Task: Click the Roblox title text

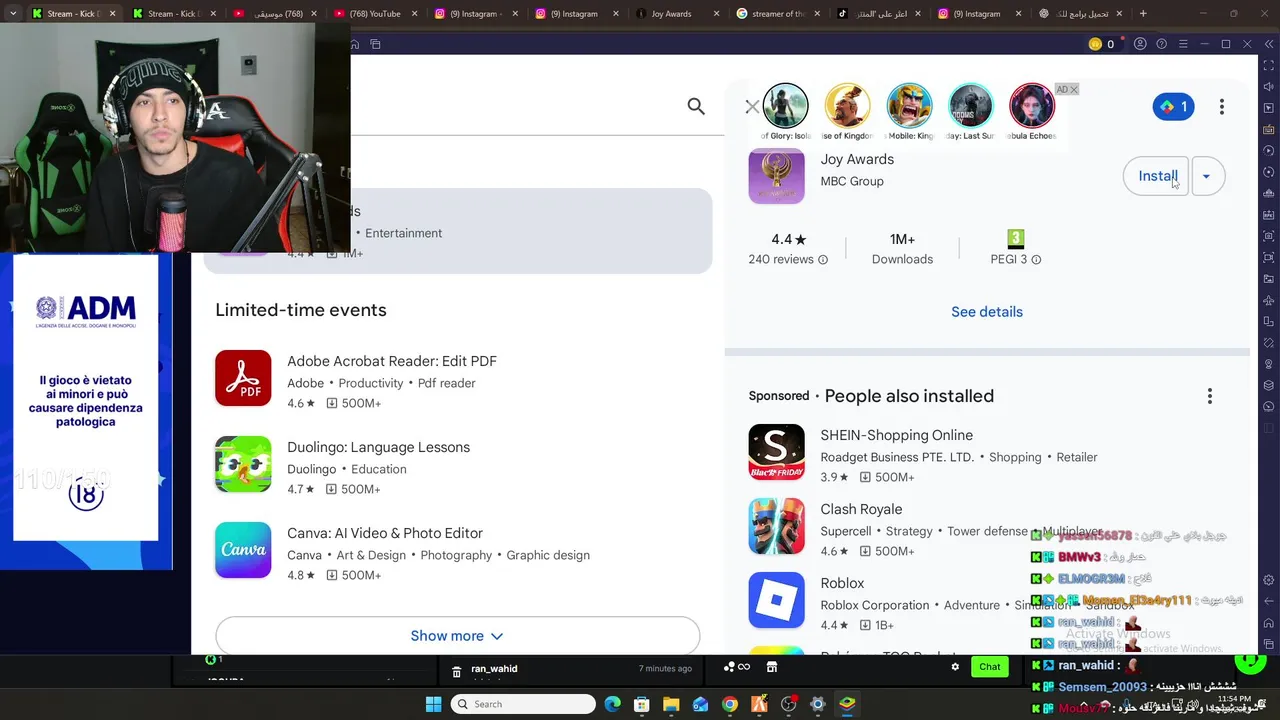Action: point(842,583)
